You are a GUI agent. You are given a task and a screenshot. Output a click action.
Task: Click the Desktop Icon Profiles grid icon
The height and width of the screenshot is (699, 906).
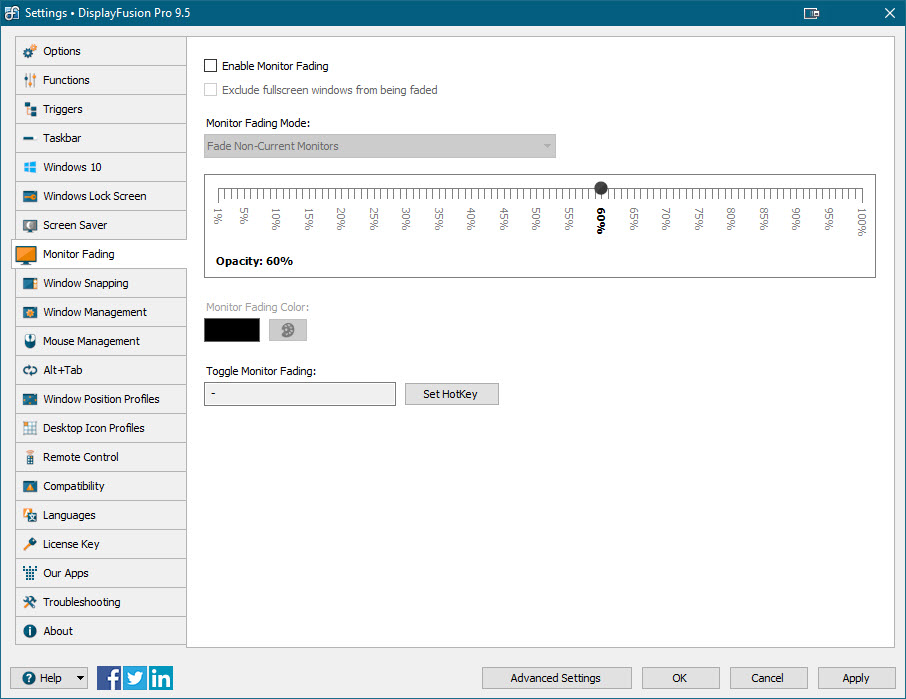[x=30, y=428]
